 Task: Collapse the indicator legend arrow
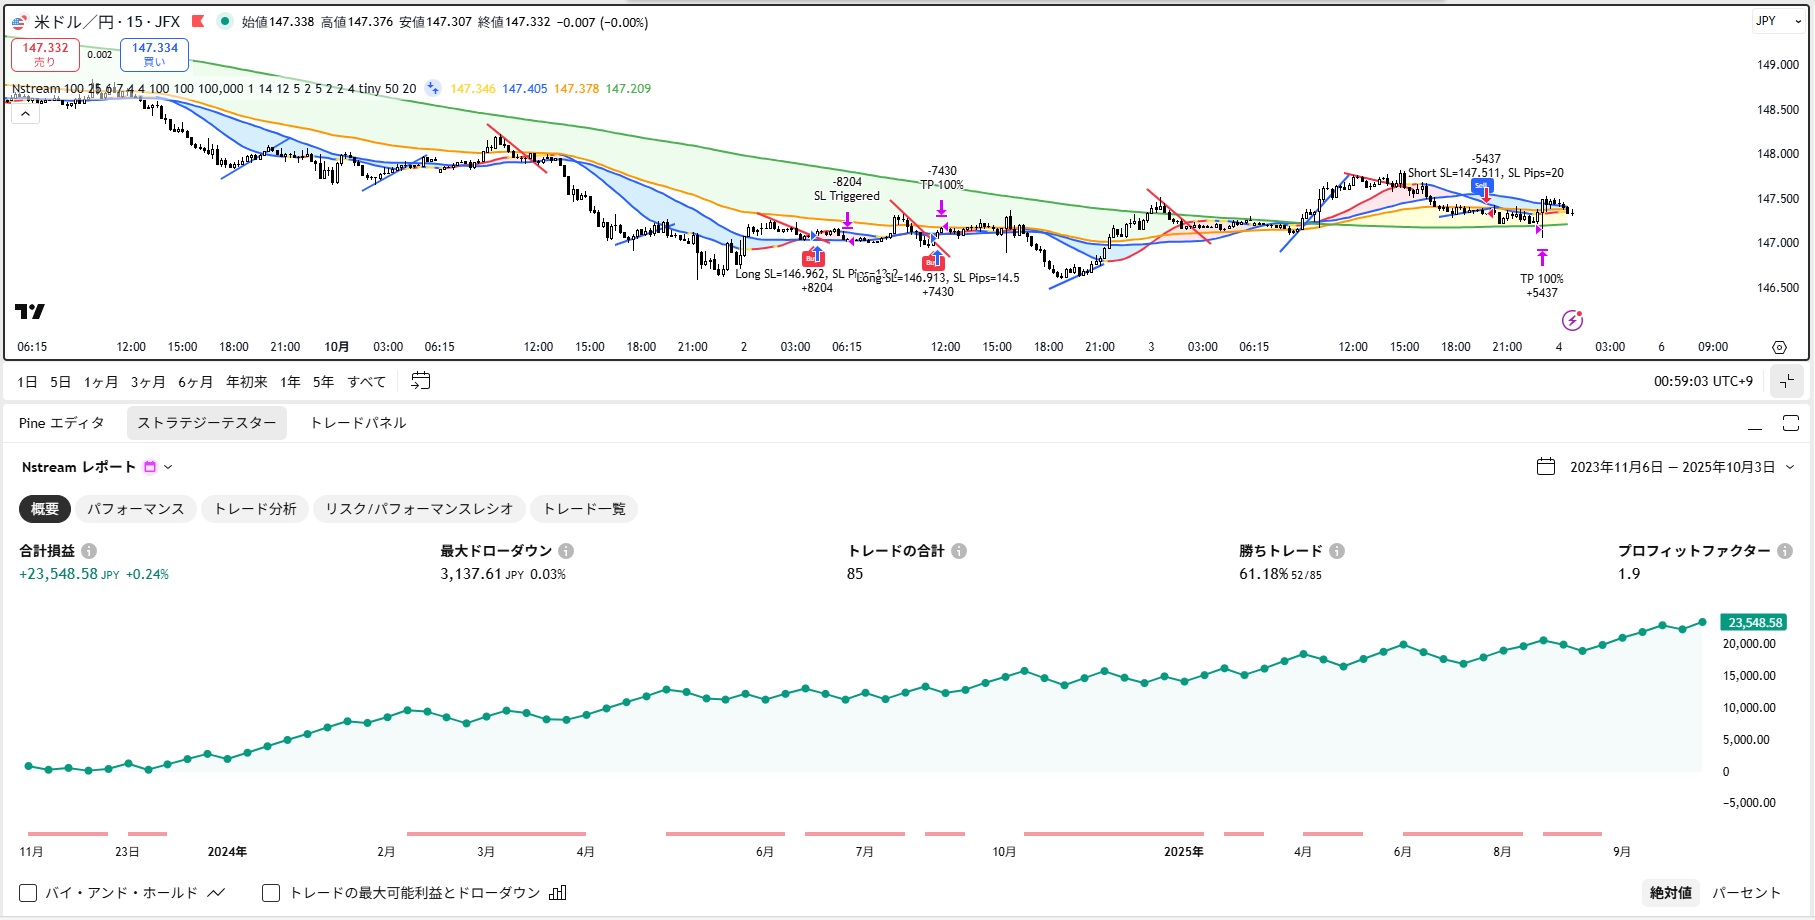tap(25, 114)
